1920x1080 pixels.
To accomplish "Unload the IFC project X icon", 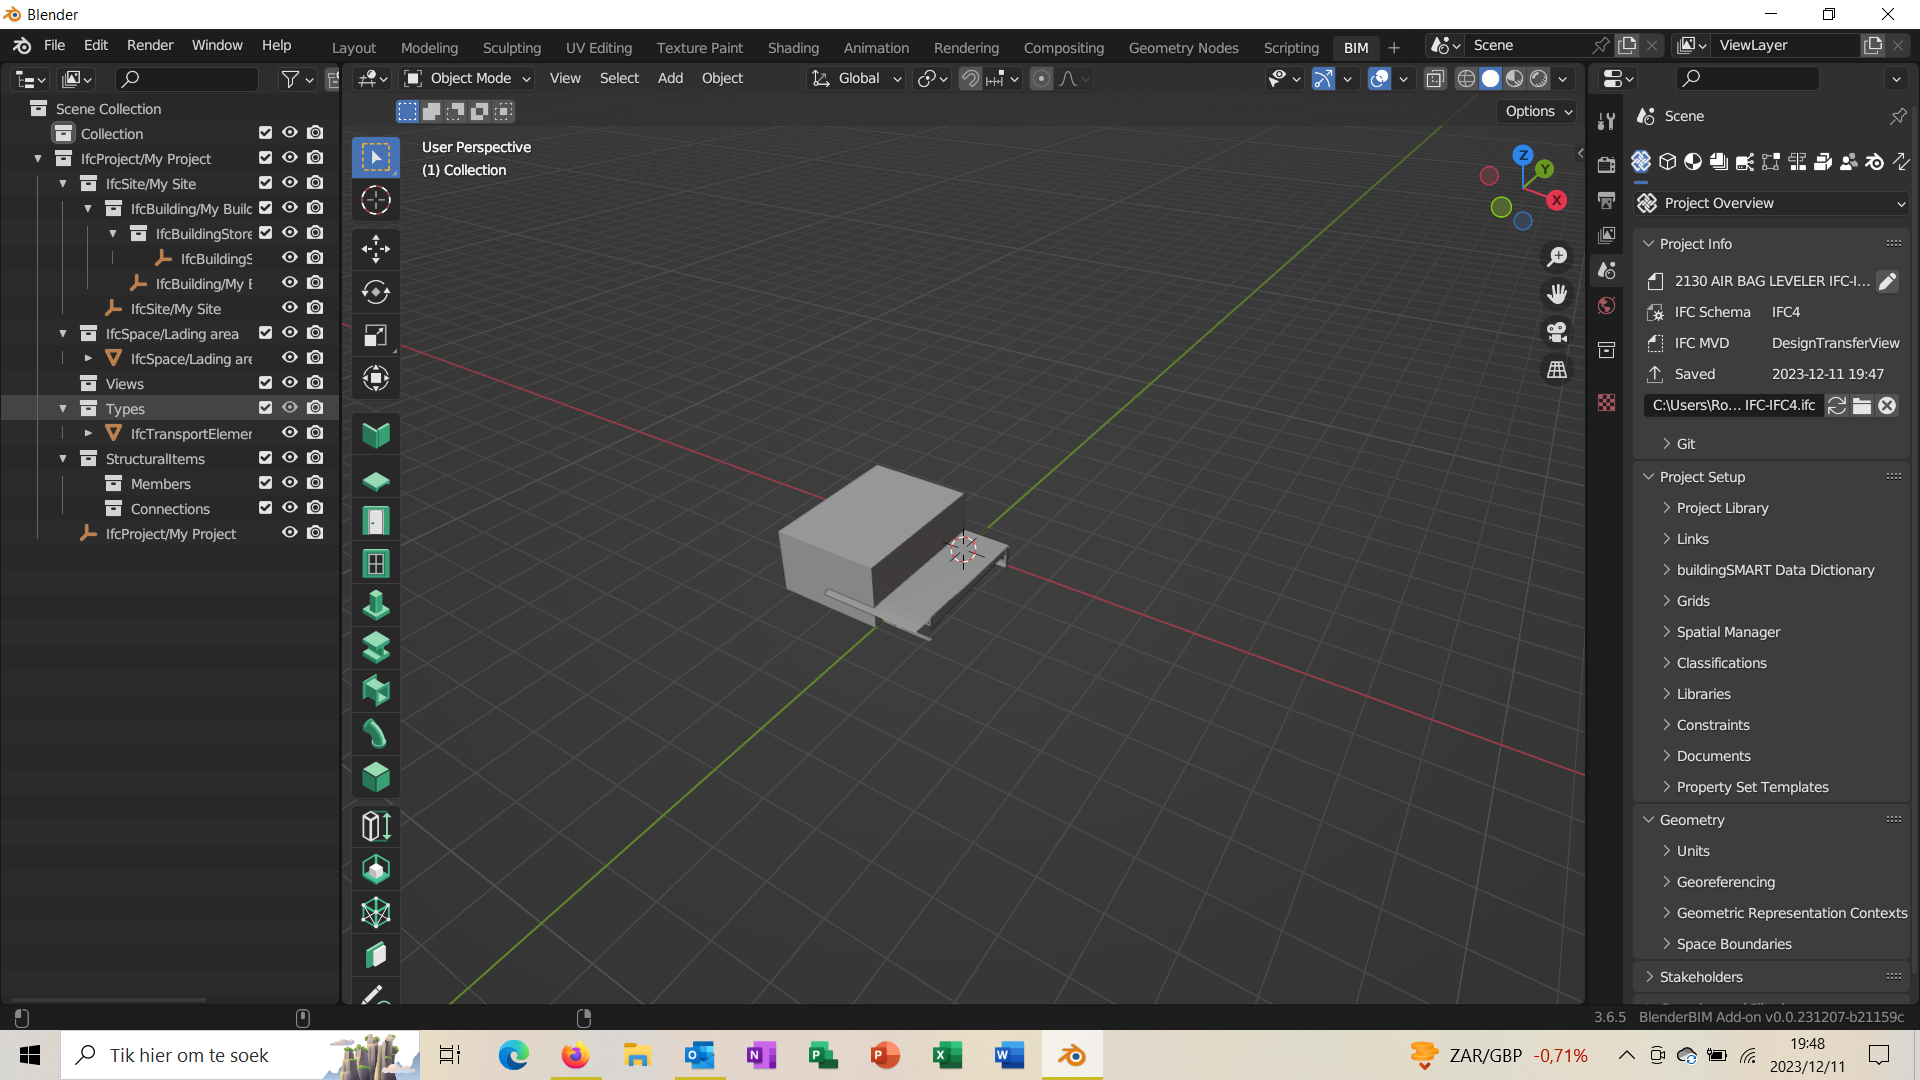I will pos(1887,405).
